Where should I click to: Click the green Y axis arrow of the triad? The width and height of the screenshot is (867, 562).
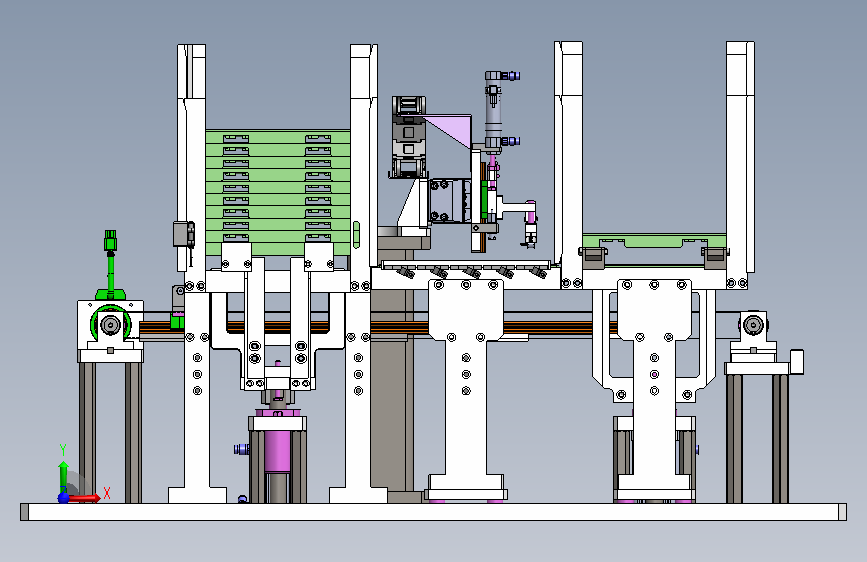pos(64,475)
